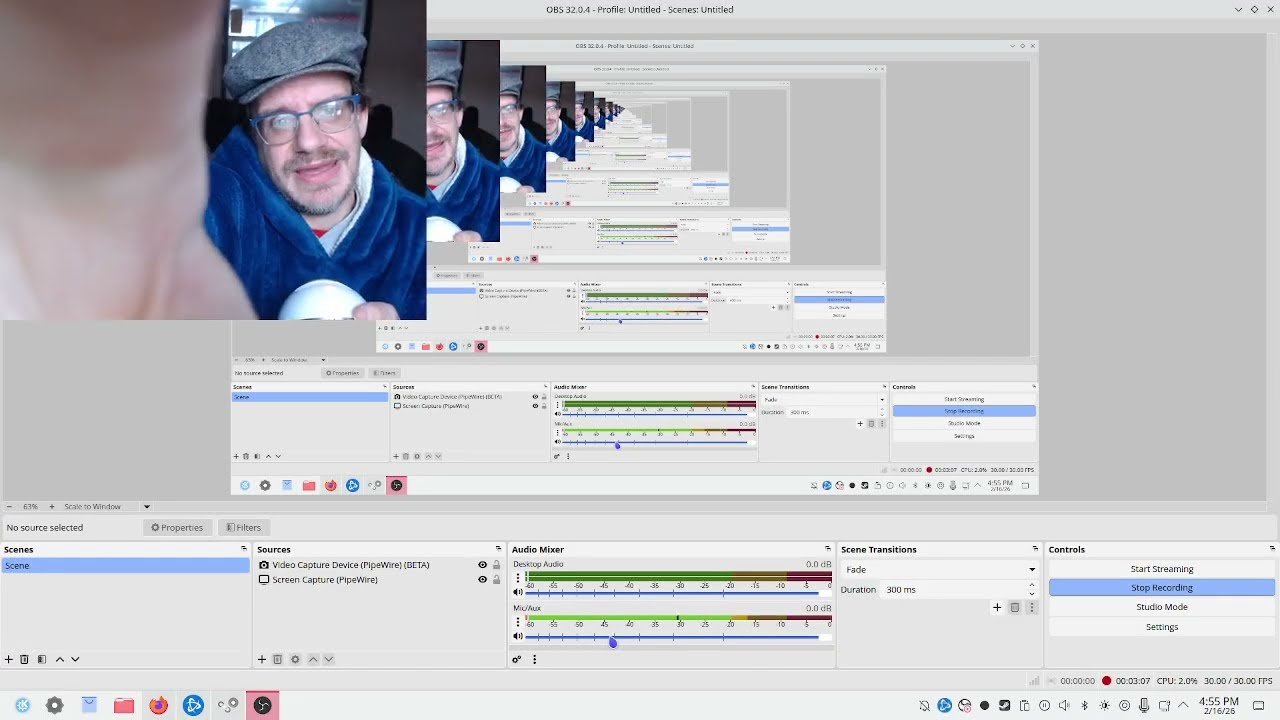Float the Controls dock panel
The image size is (1280, 720).
click(x=1272, y=549)
